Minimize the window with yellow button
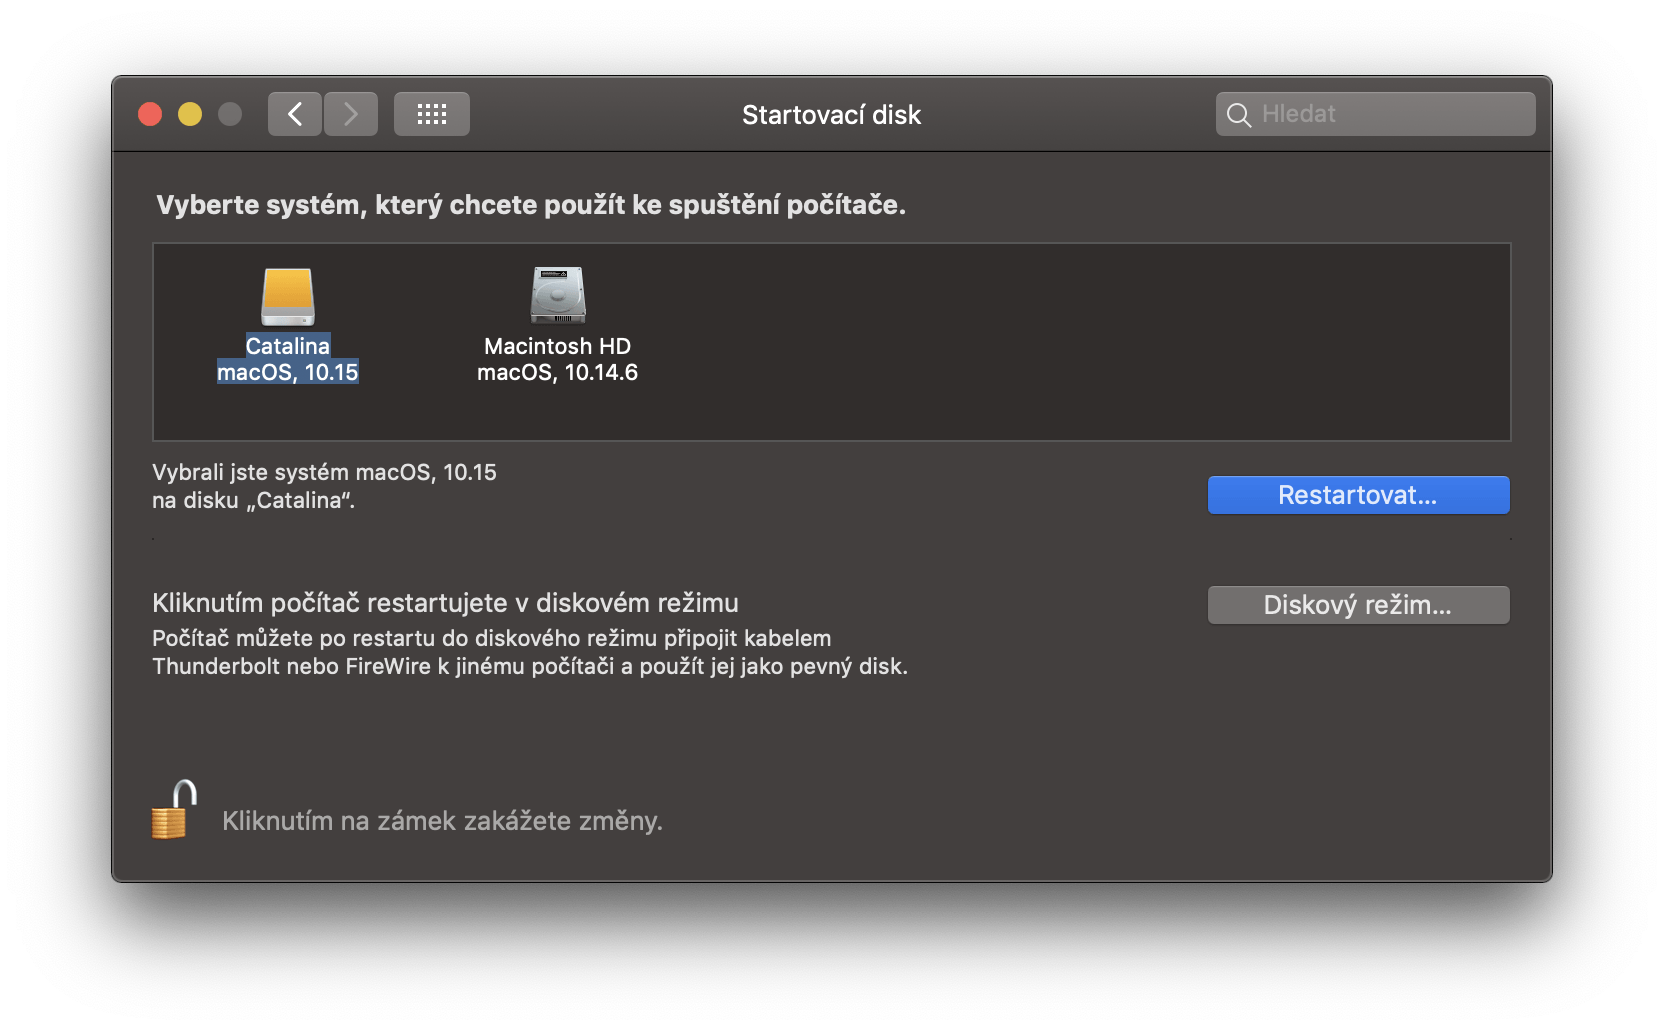The width and height of the screenshot is (1664, 1030). click(190, 114)
